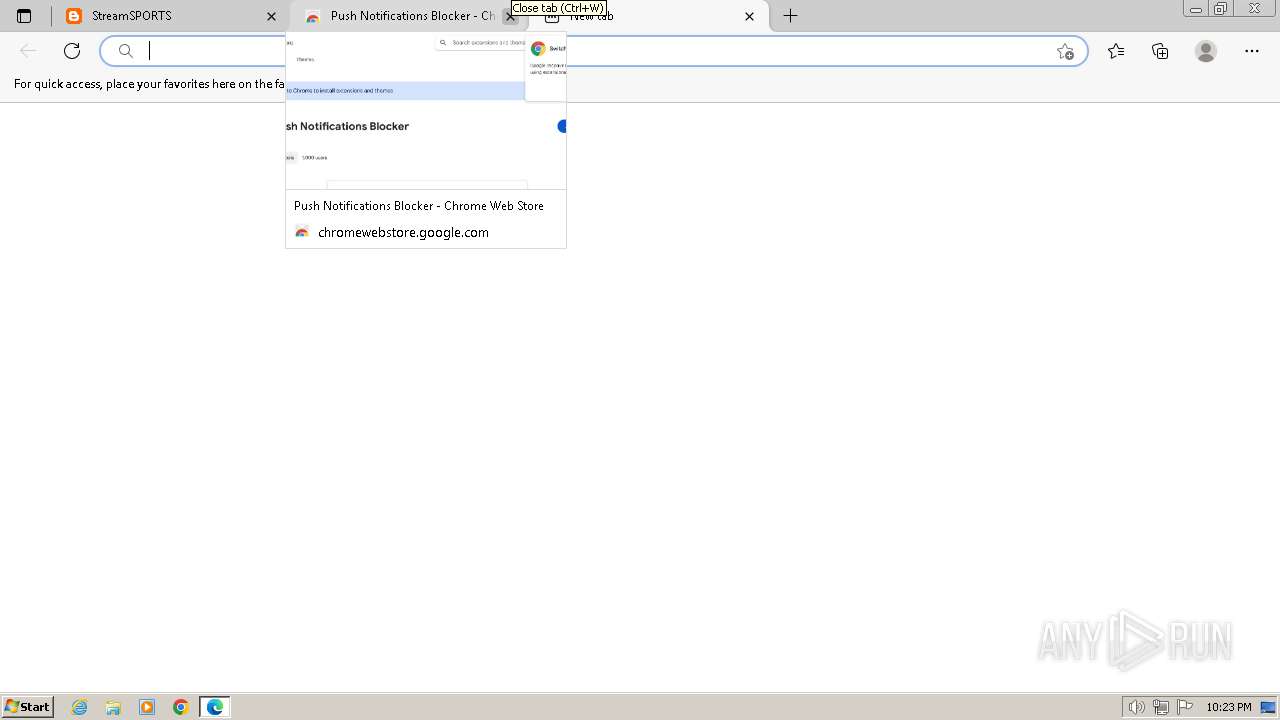Open File Explorer from taskbar
The width and height of the screenshot is (1280, 720).
point(113,707)
